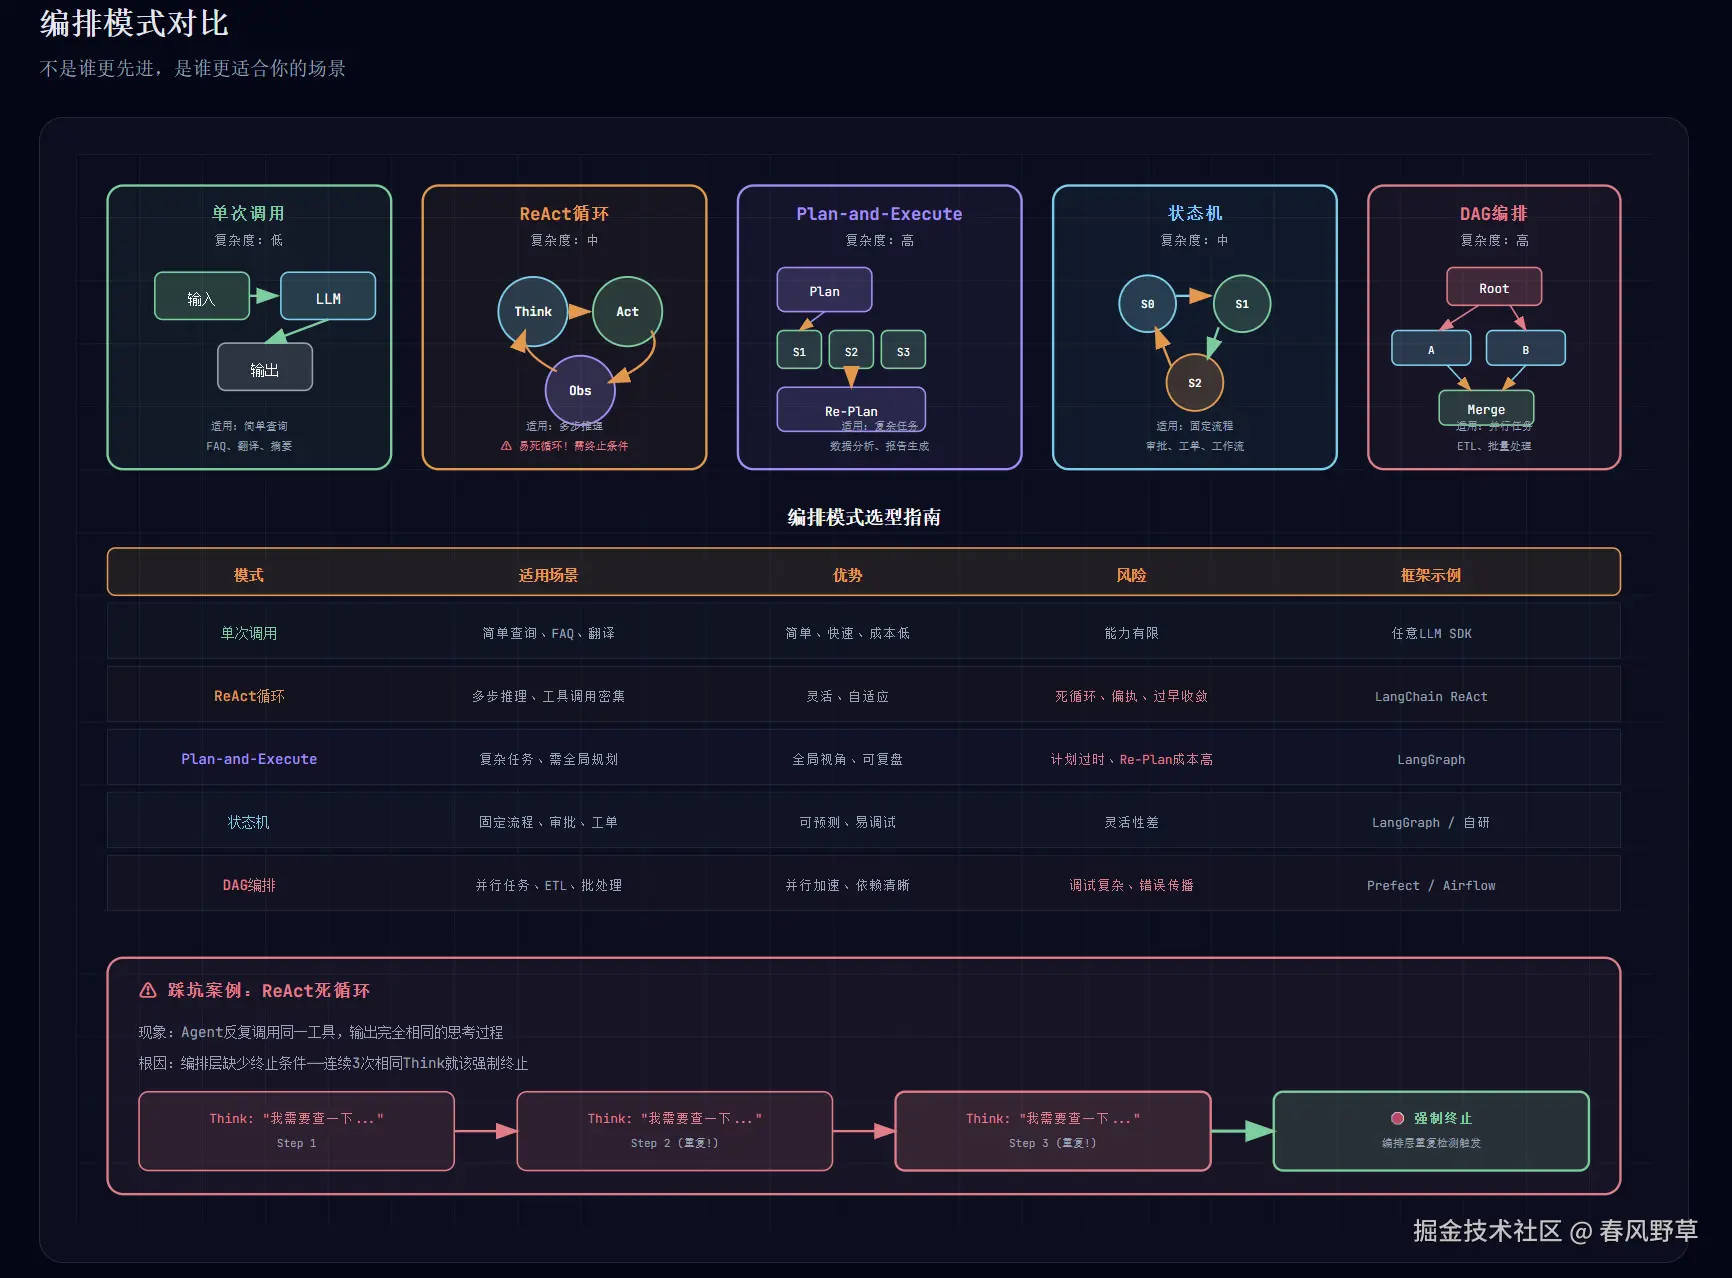Select the 输入 node in the 单次调用 card
The width and height of the screenshot is (1732, 1278).
202,296
